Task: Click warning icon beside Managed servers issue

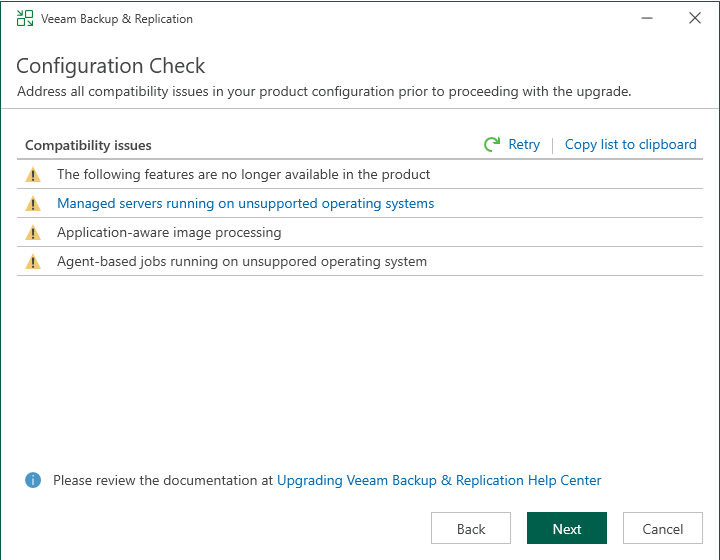Action: [x=33, y=204]
